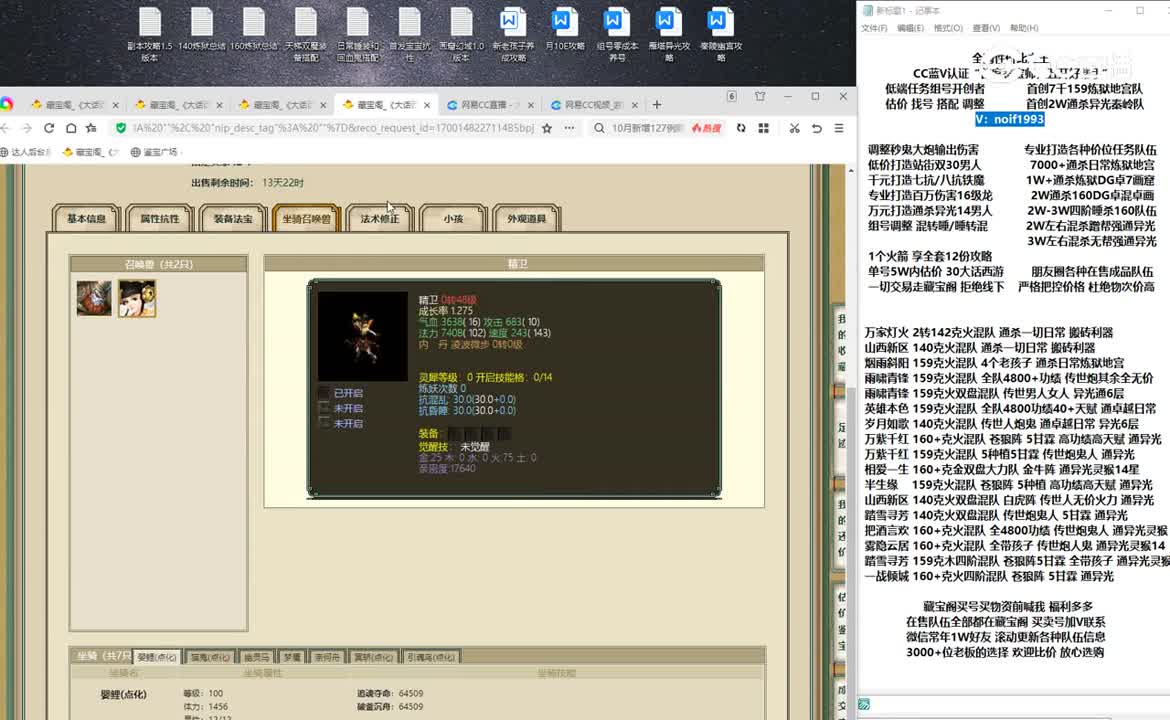Select the second mount tab ending in (点化)
Screen dimensions: 1170x720
[210, 657]
